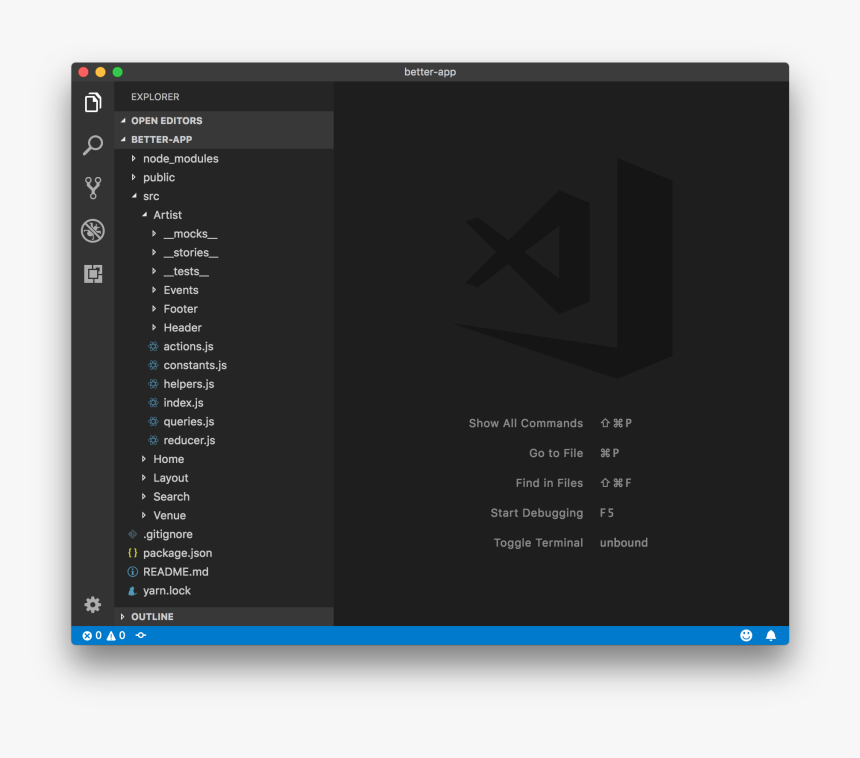Viewport: 860px width, 758px height.
Task: Select reducer.js in the Artist folder
Action: click(x=190, y=440)
